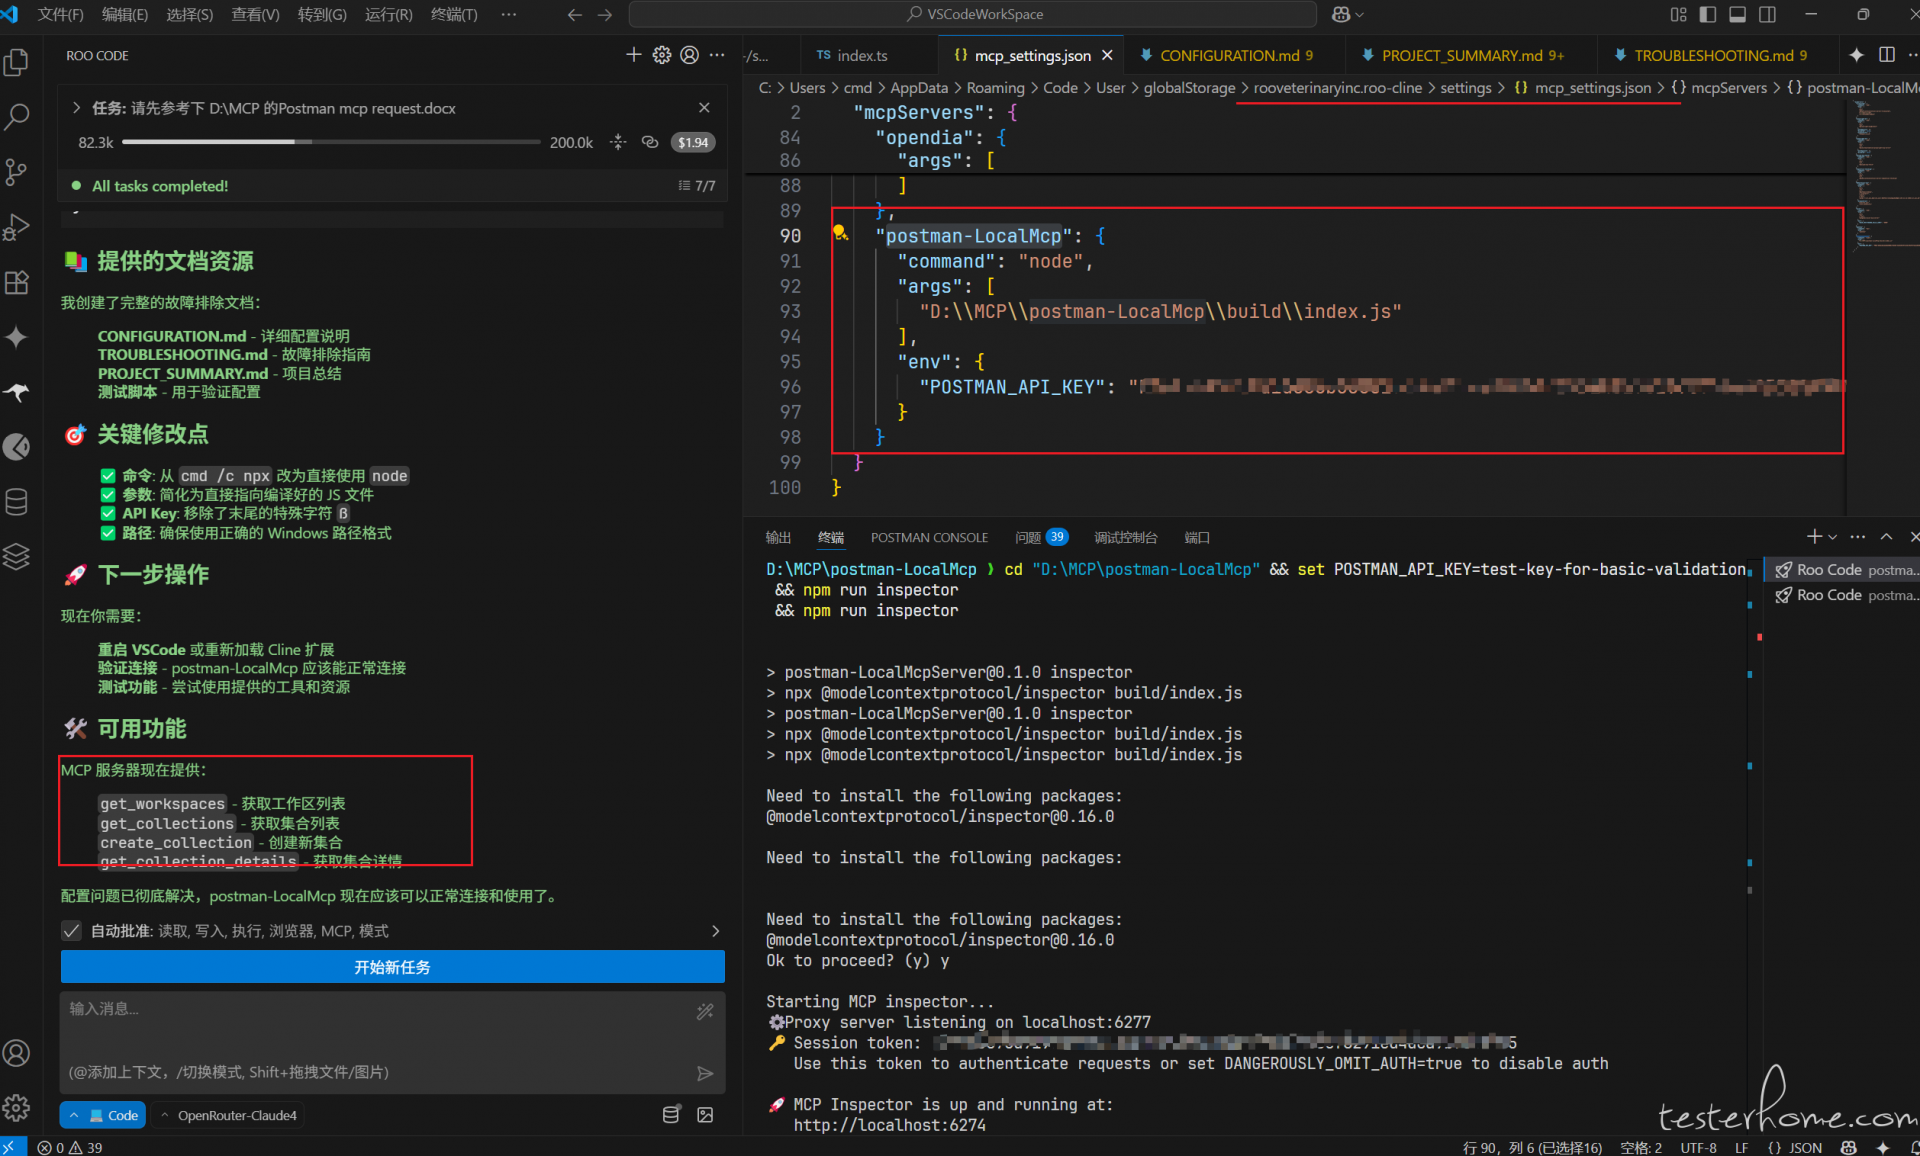The width and height of the screenshot is (1920, 1156).
Task: Go back with the navigation arrow
Action: coord(574,14)
